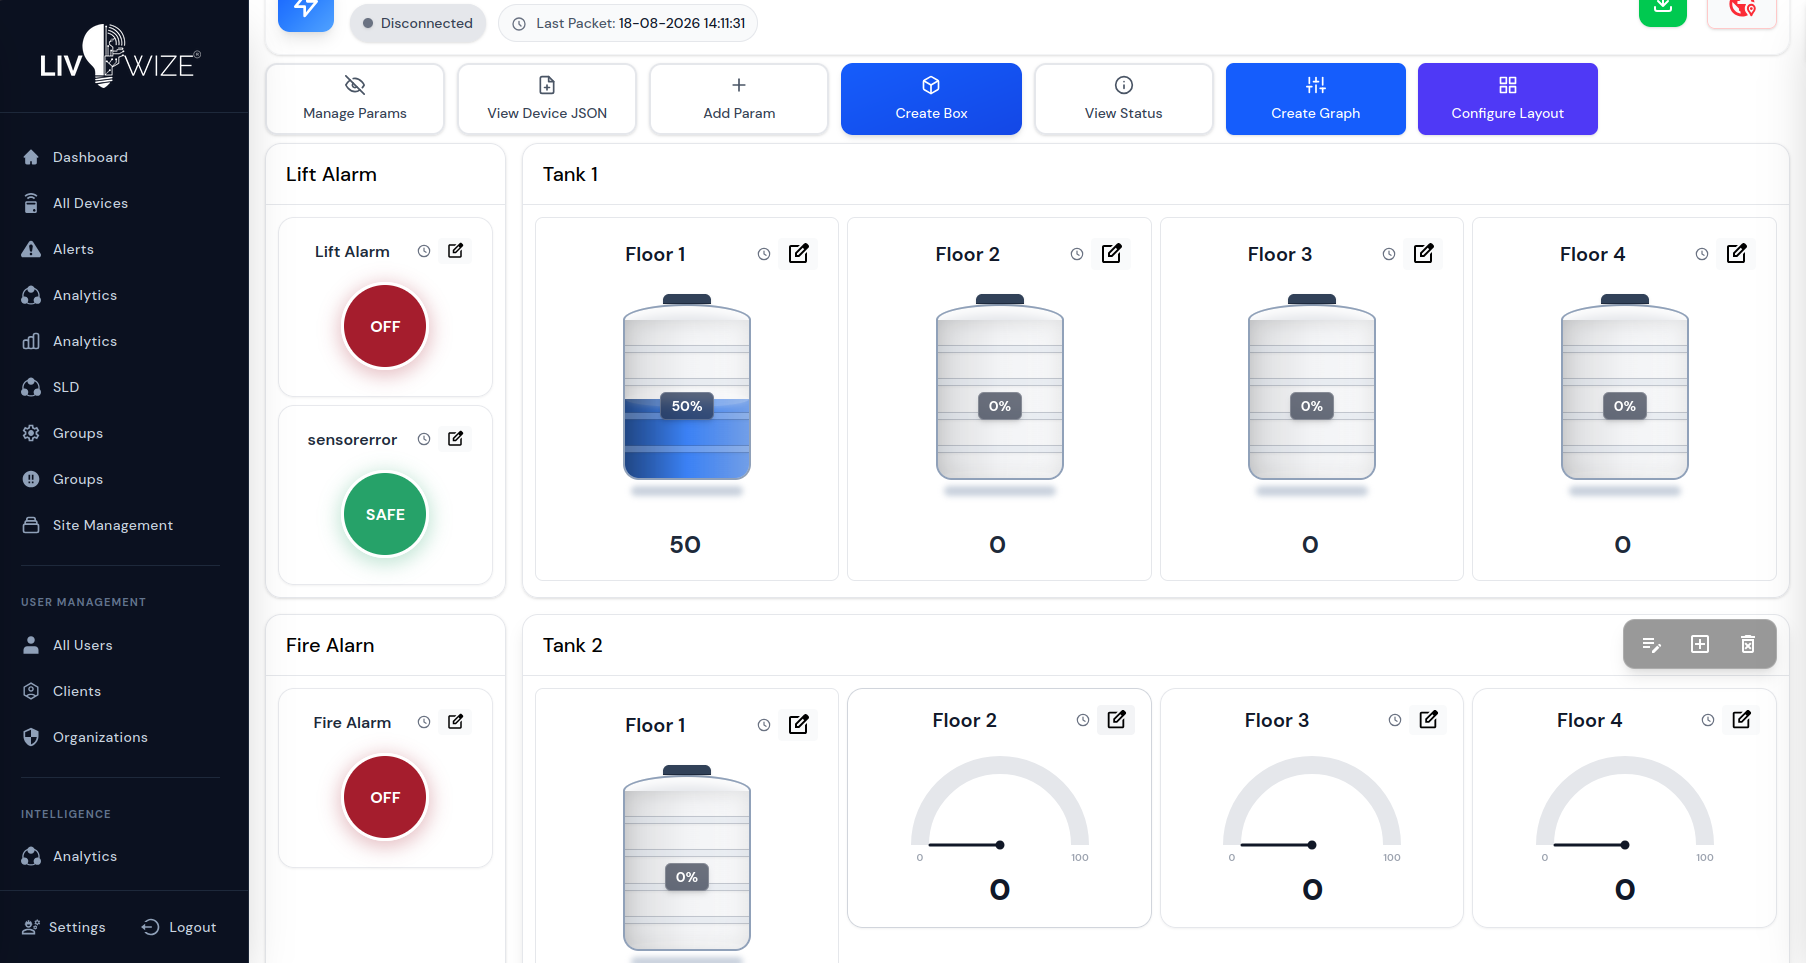Click the add-box icon in Tank 2 toolbar
Screen dimensions: 1806x963
[x=1700, y=644]
